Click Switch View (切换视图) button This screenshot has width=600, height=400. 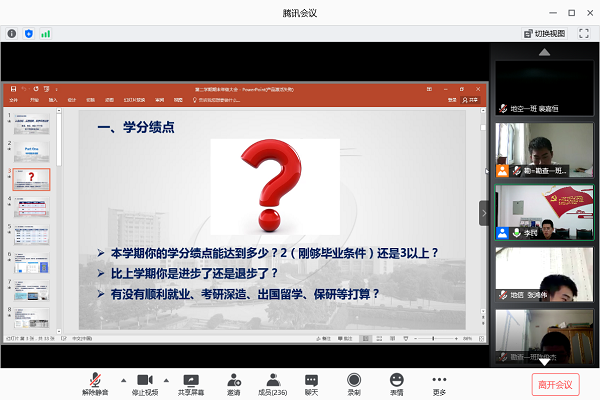click(x=544, y=33)
